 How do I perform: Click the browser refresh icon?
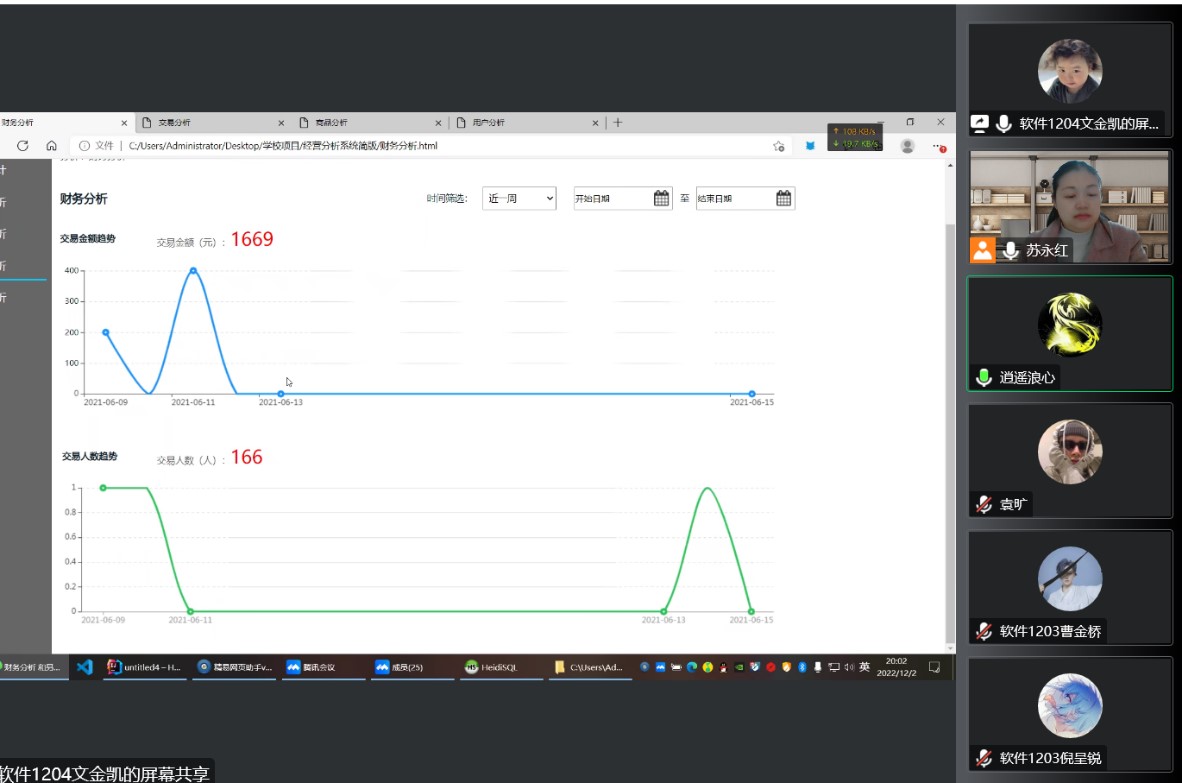point(22,146)
